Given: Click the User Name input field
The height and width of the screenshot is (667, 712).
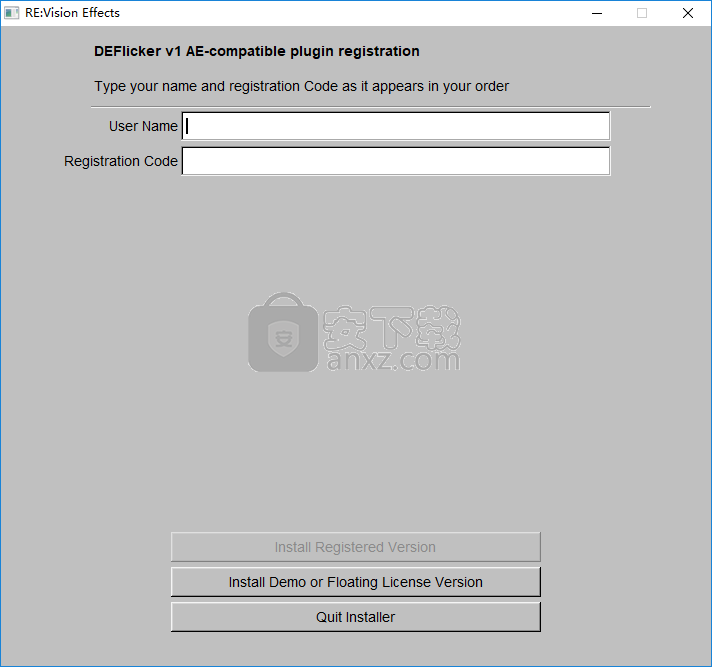Looking at the screenshot, I should pyautogui.click(x=396, y=126).
